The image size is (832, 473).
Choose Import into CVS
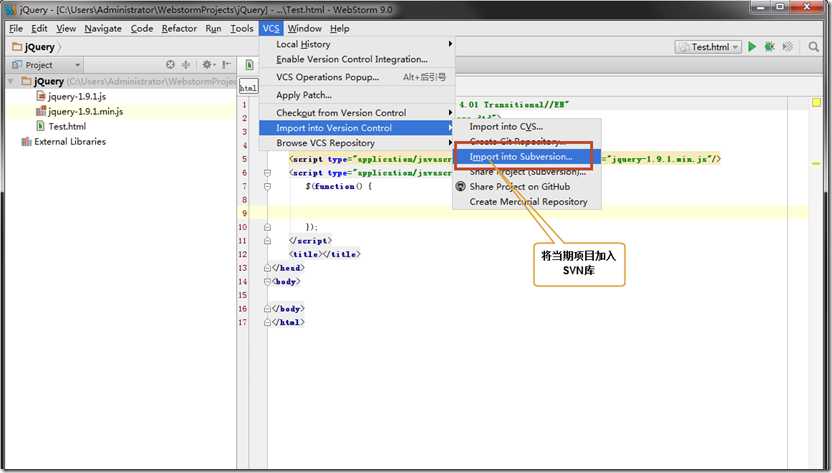(527, 126)
